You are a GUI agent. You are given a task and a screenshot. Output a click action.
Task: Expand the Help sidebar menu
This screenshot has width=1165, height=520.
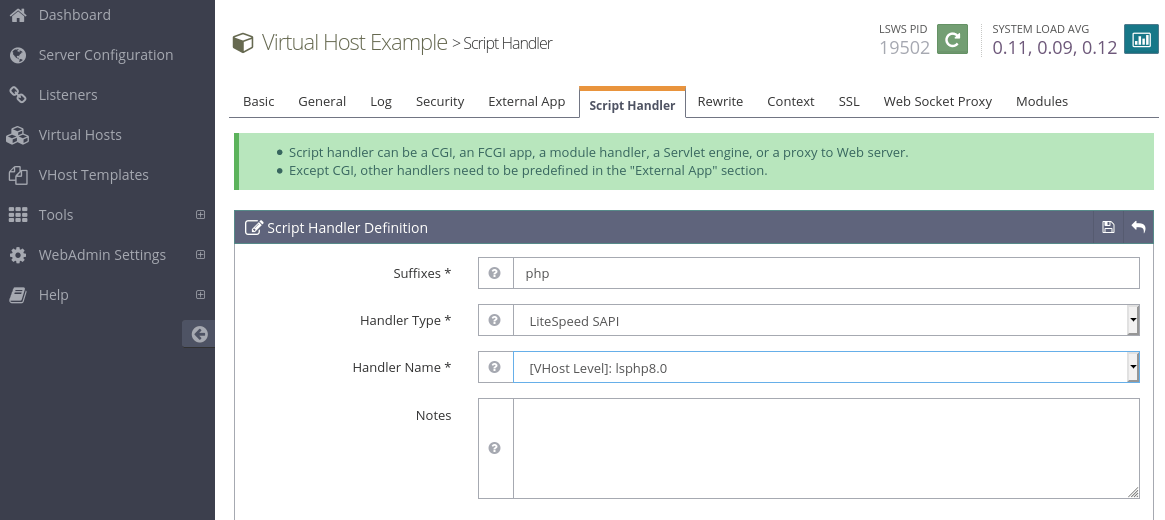coord(200,295)
